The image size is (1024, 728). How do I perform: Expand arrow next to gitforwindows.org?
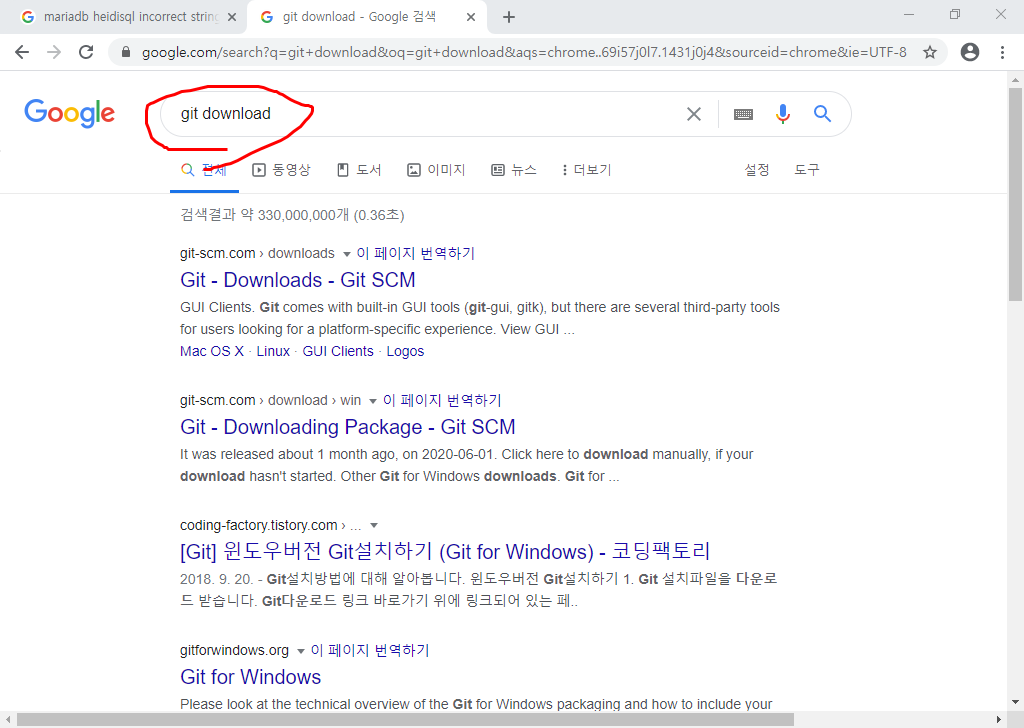[301, 651]
